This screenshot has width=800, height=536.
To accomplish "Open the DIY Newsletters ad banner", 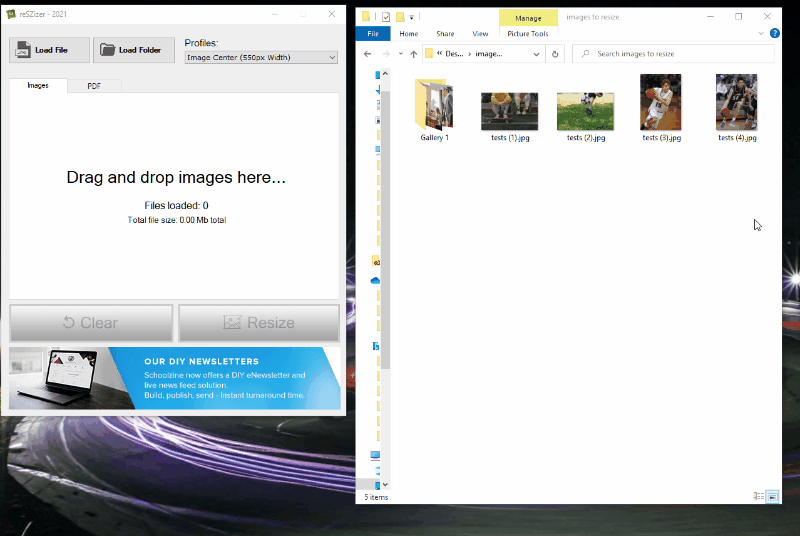I will [x=175, y=378].
